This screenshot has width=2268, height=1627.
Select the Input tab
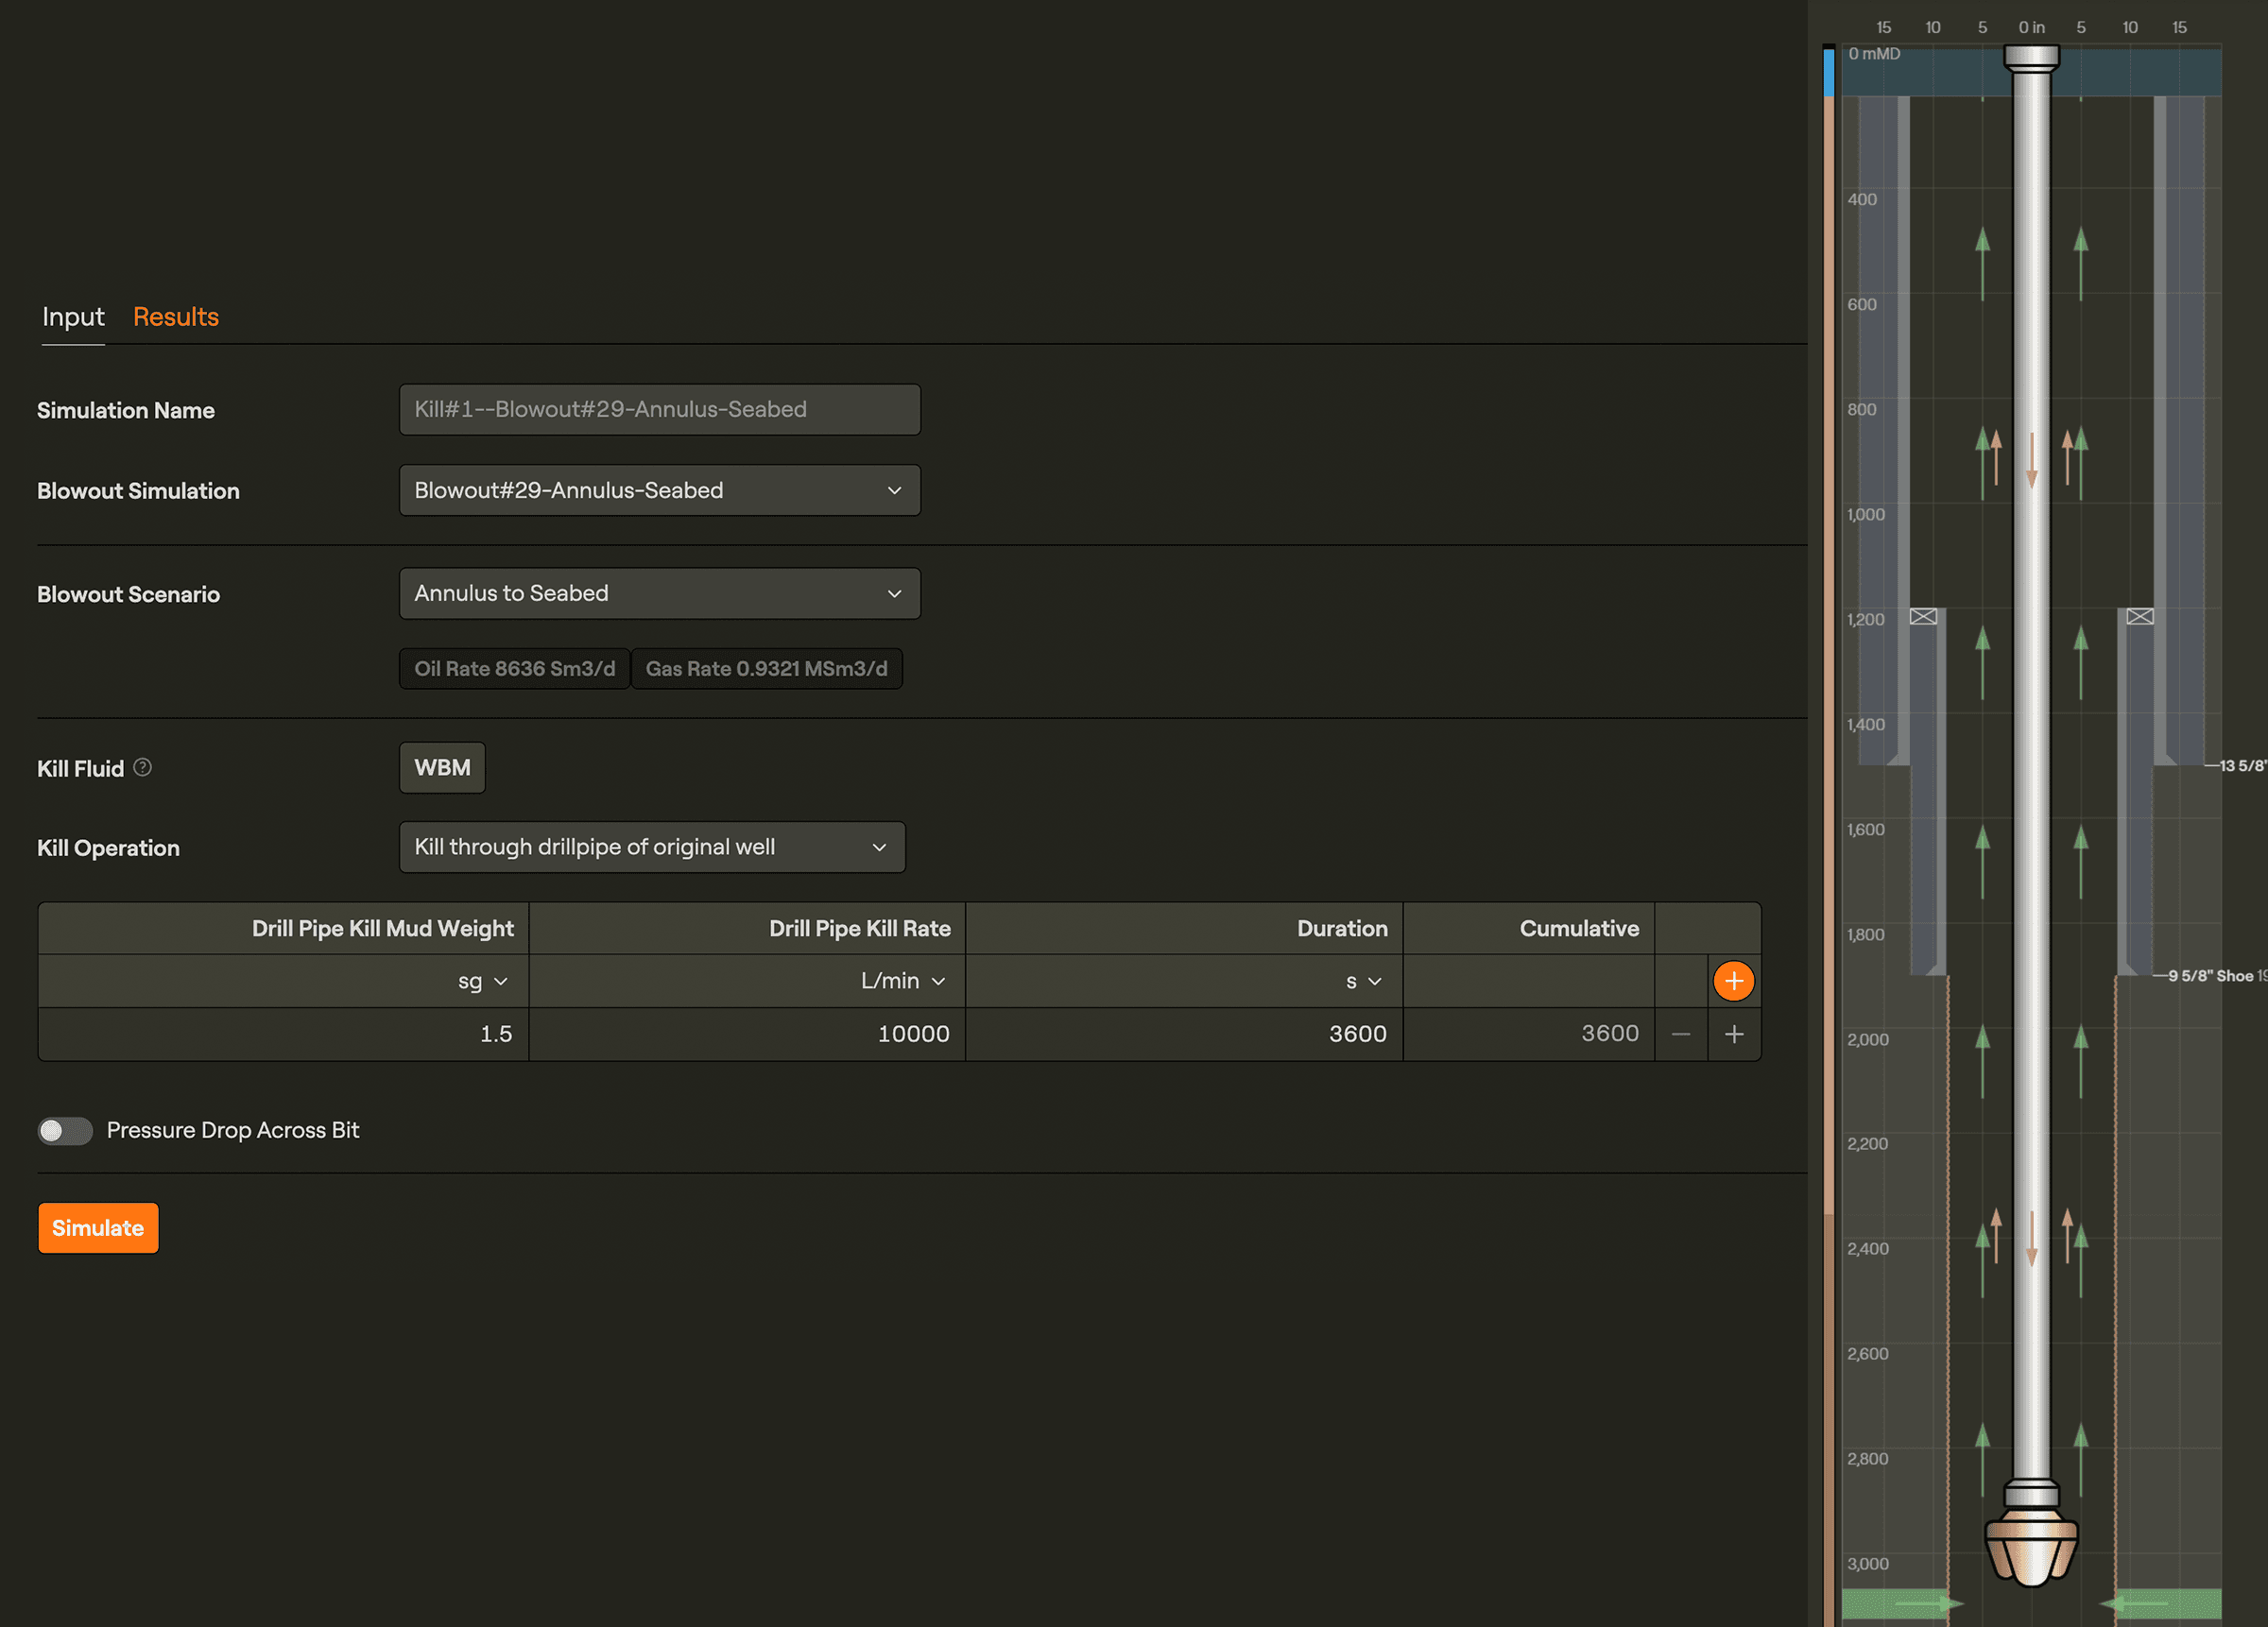pos(73,317)
